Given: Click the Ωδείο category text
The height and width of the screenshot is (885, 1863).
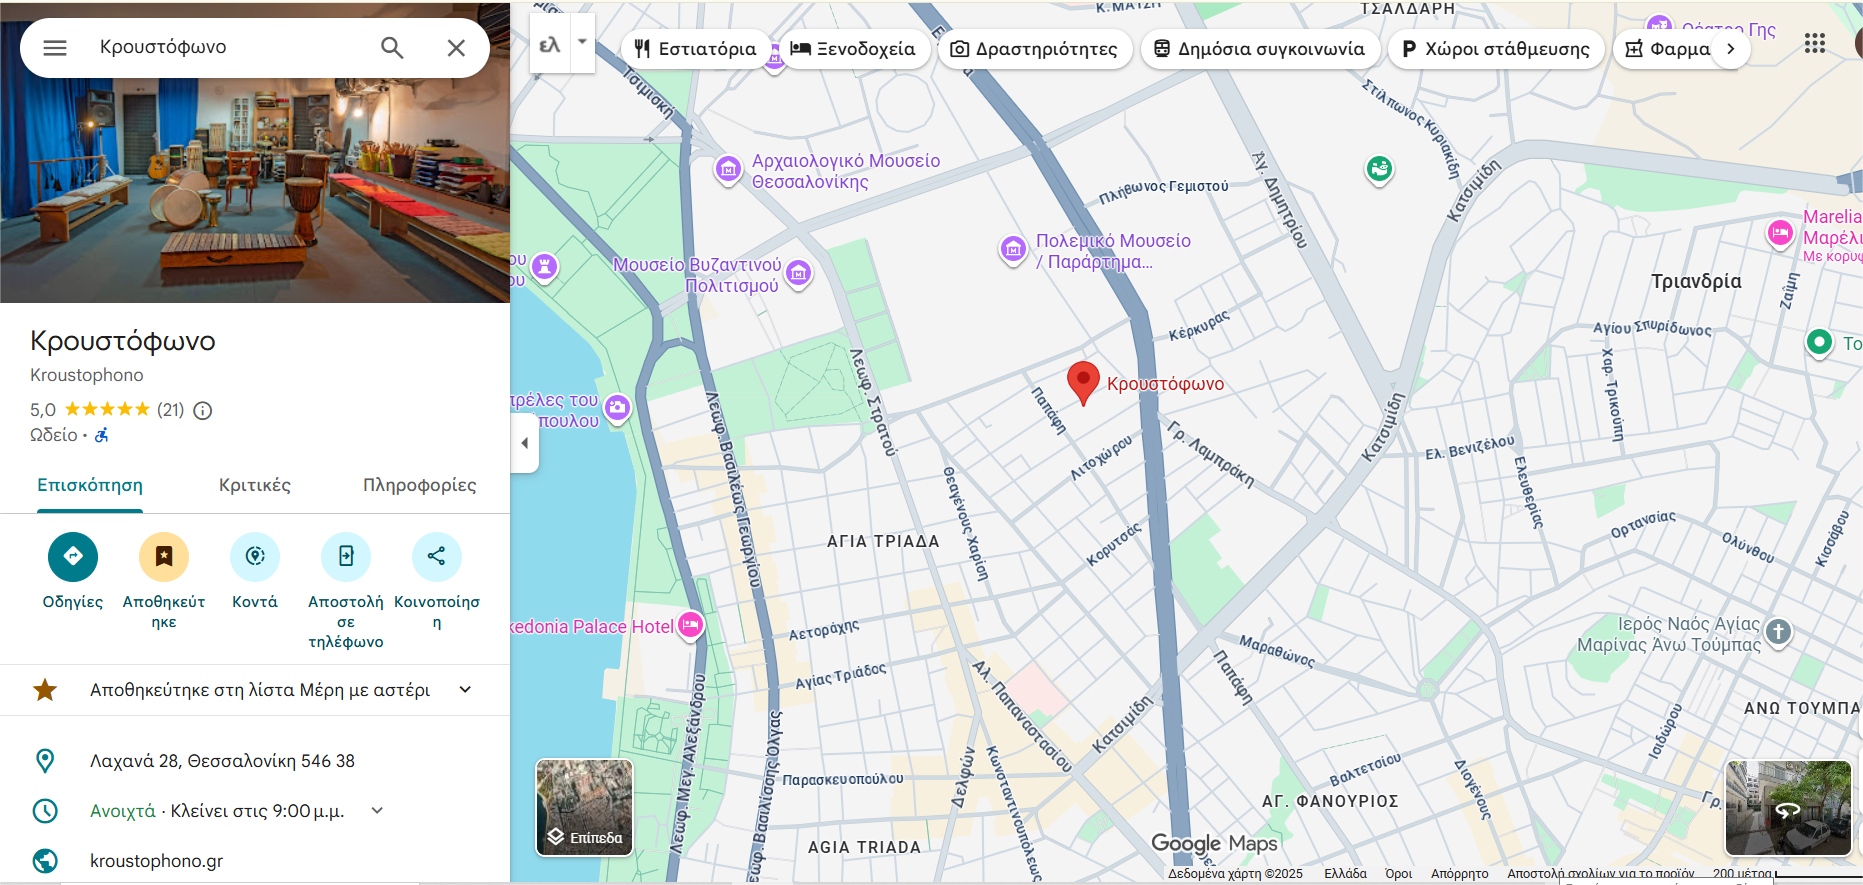Looking at the screenshot, I should 54,435.
